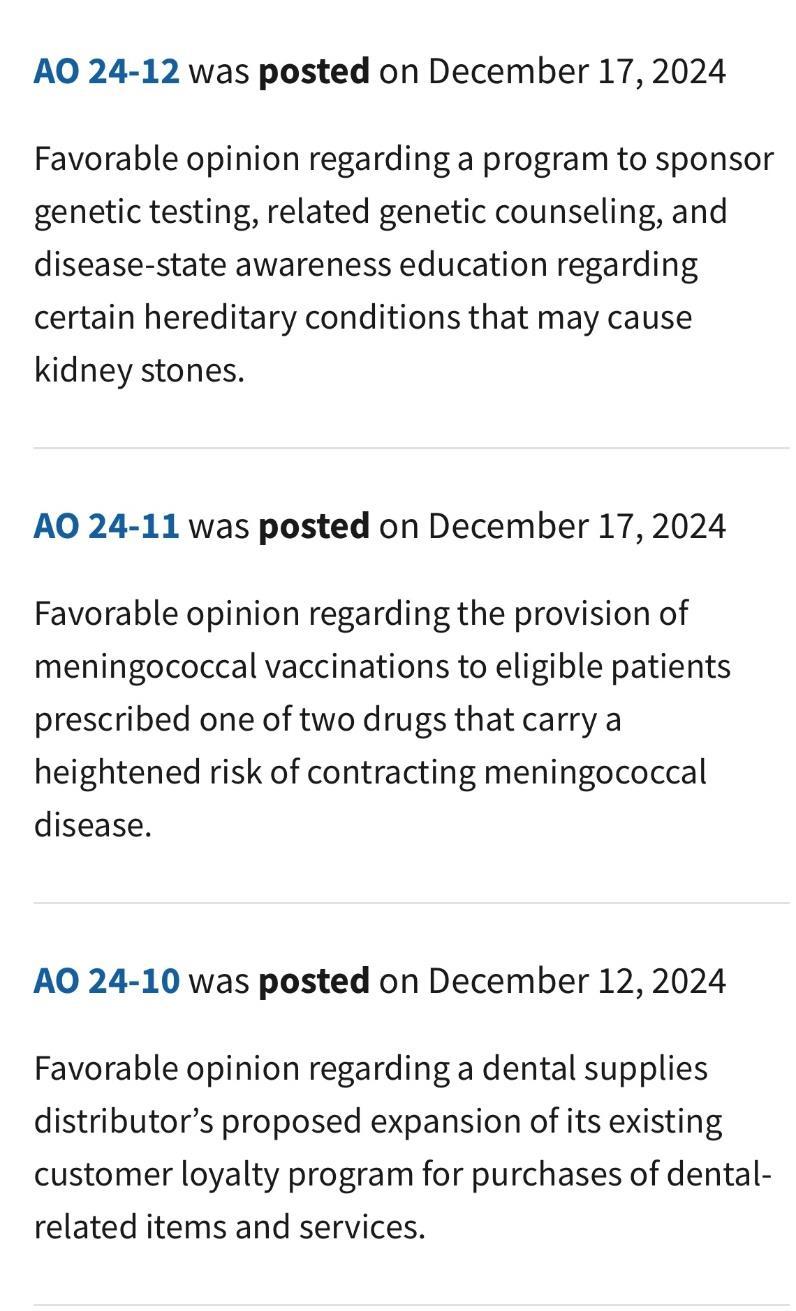796x1311 pixels.
Task: Click the divider line above AO 24-10 entry
Action: tap(410, 903)
